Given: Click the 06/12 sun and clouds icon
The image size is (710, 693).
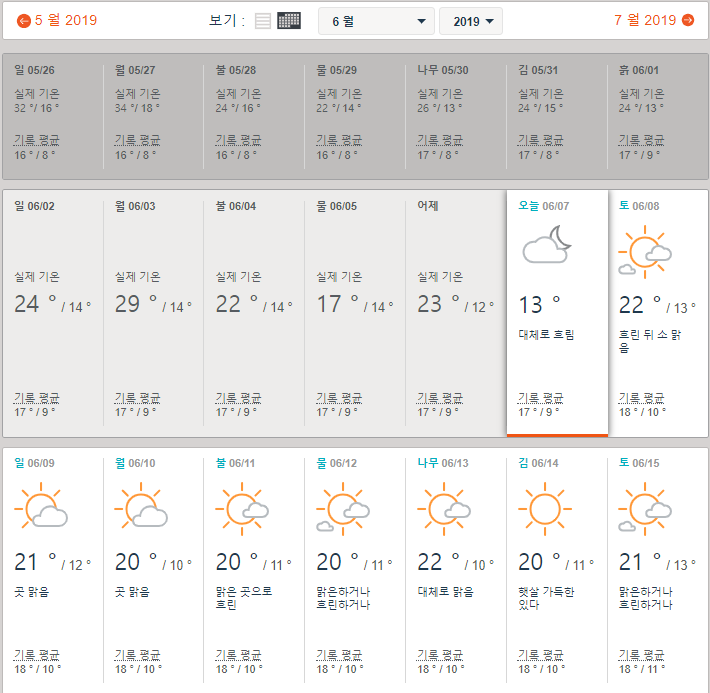Looking at the screenshot, I should coord(342,508).
